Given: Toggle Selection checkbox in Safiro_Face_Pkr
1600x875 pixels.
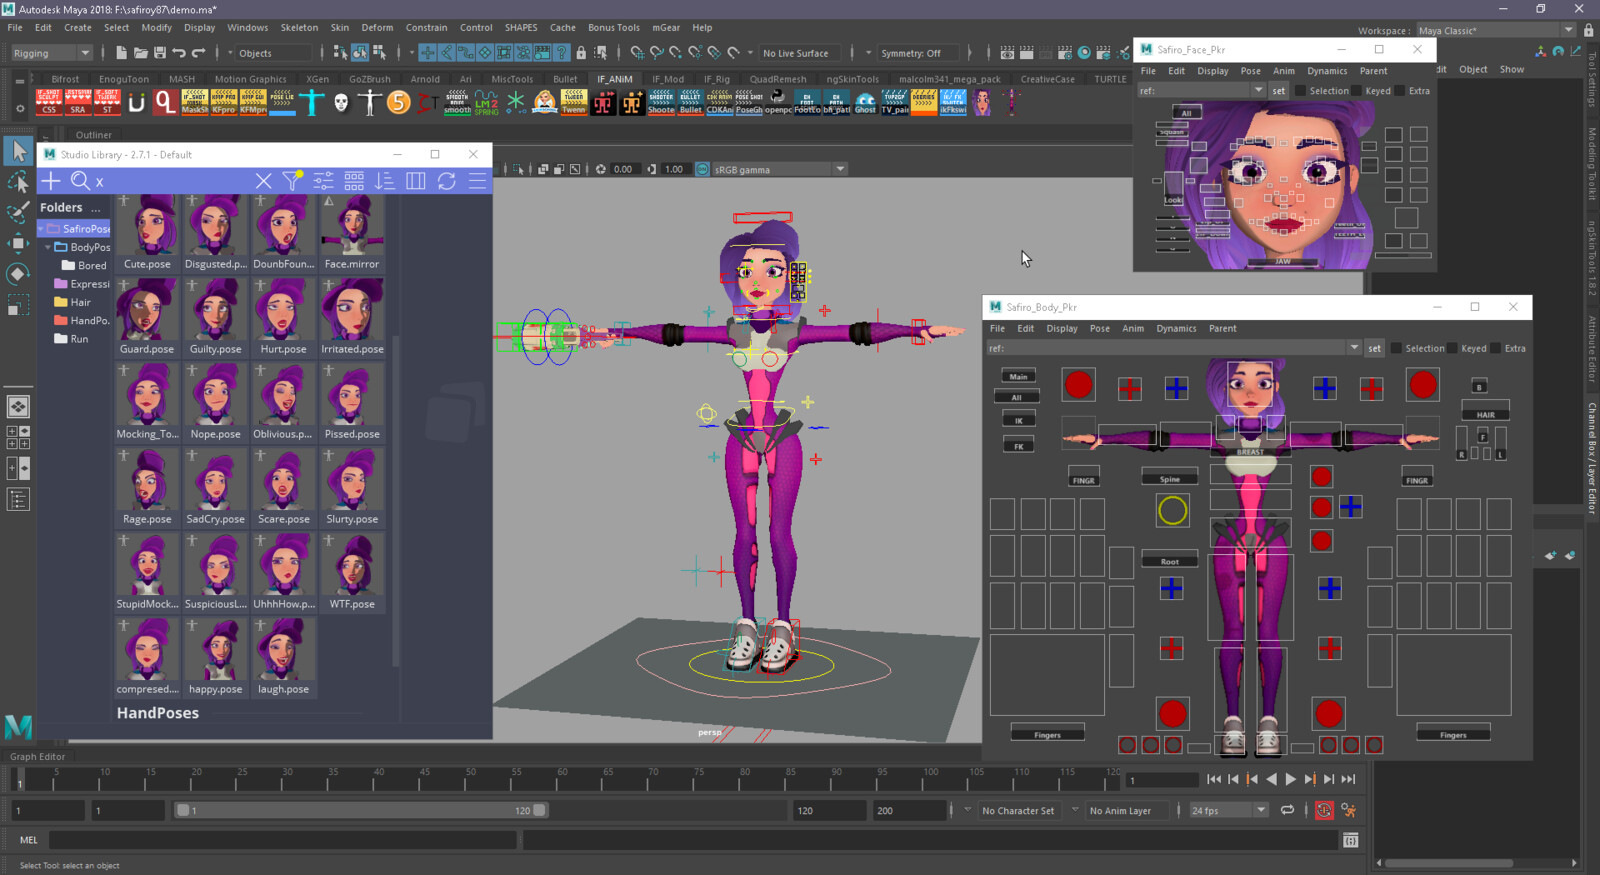Looking at the screenshot, I should [1300, 90].
